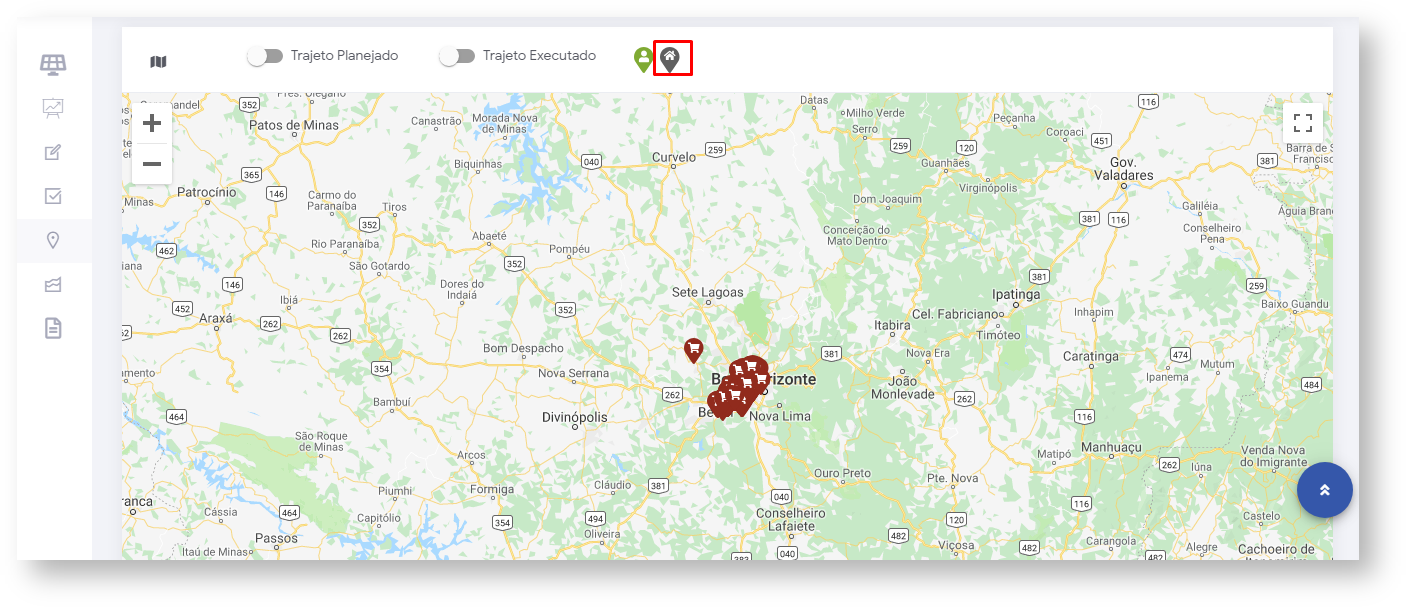
Task: Click the Divinópolis city label
Action: click(575, 416)
